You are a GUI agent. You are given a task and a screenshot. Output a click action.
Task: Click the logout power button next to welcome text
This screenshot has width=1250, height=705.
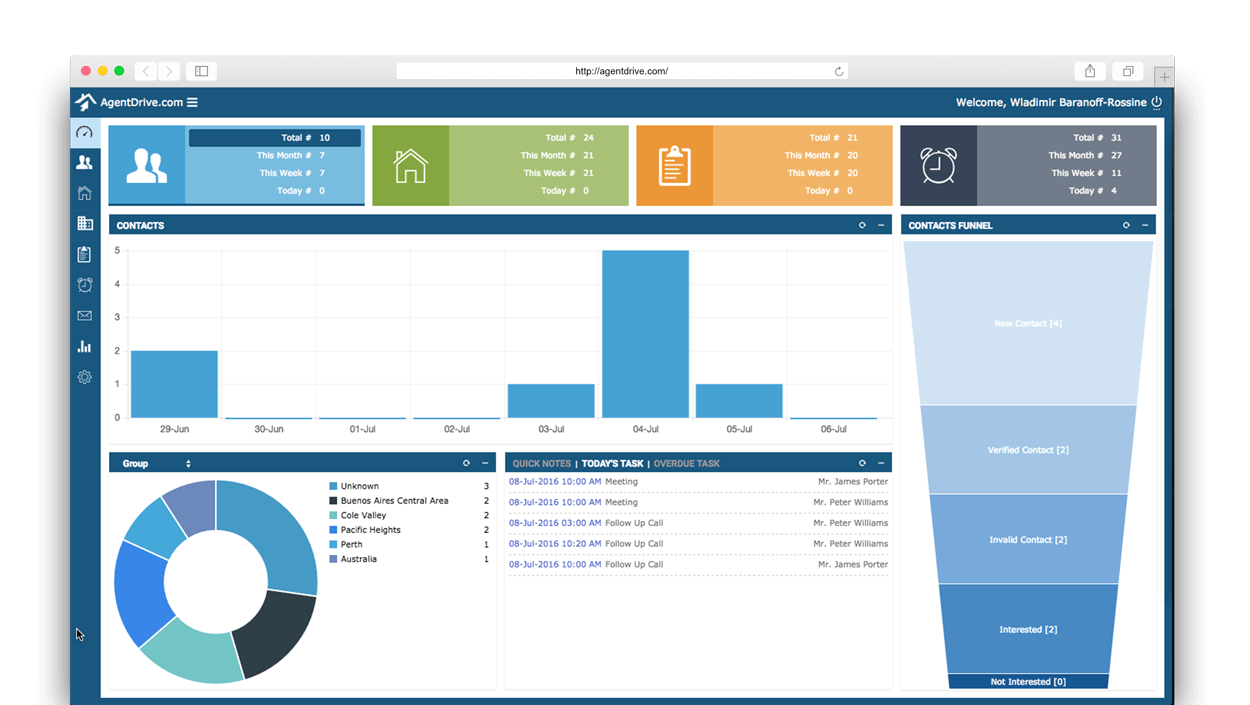pyautogui.click(x=1157, y=101)
